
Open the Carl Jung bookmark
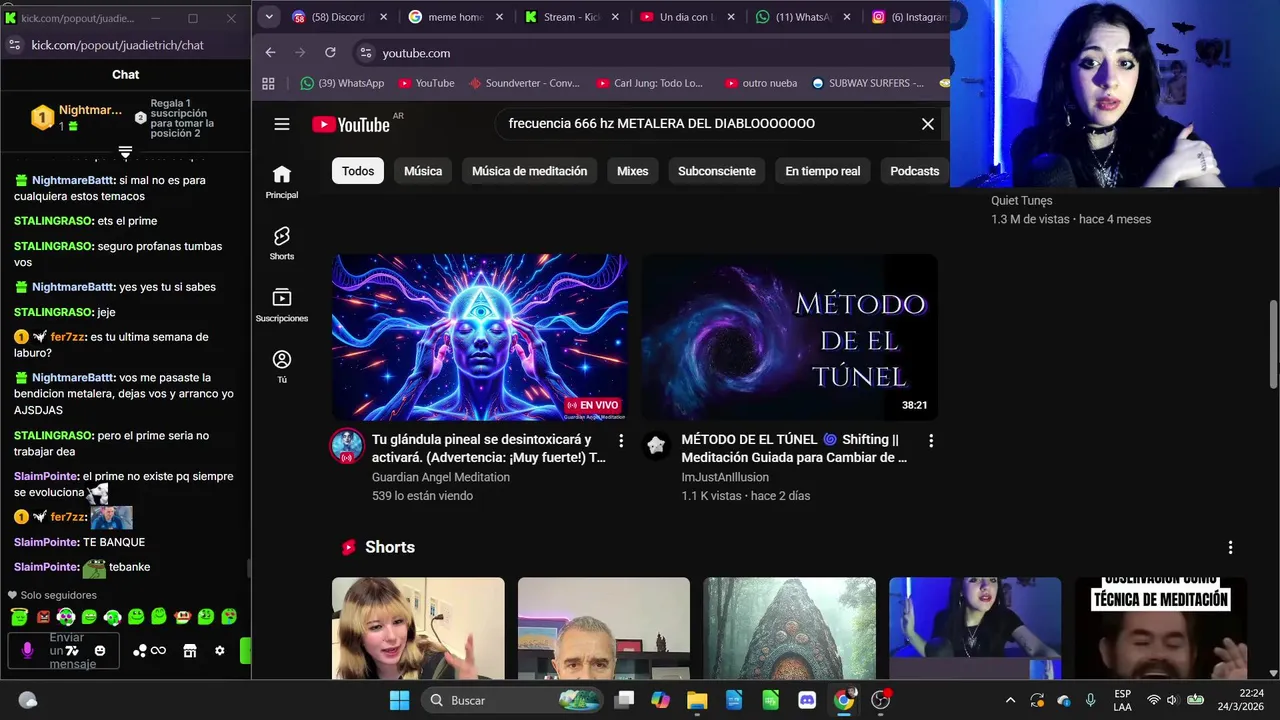click(x=649, y=83)
